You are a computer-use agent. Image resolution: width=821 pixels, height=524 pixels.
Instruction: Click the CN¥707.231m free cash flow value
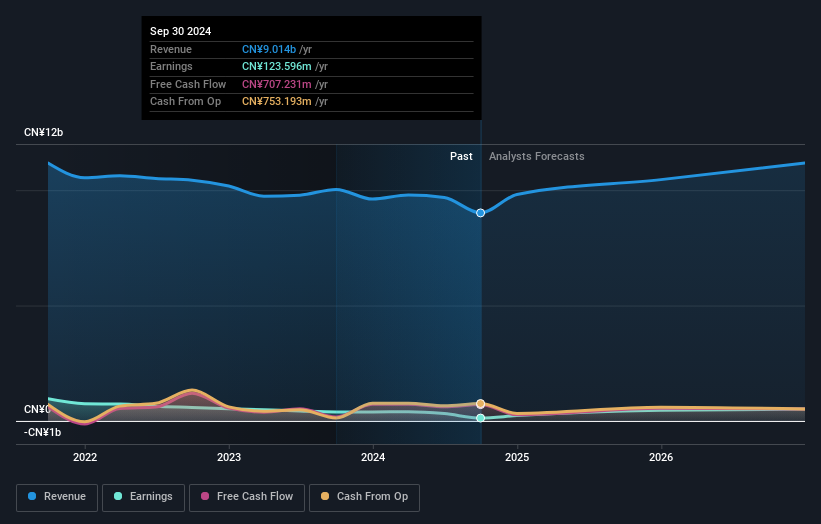click(x=276, y=84)
